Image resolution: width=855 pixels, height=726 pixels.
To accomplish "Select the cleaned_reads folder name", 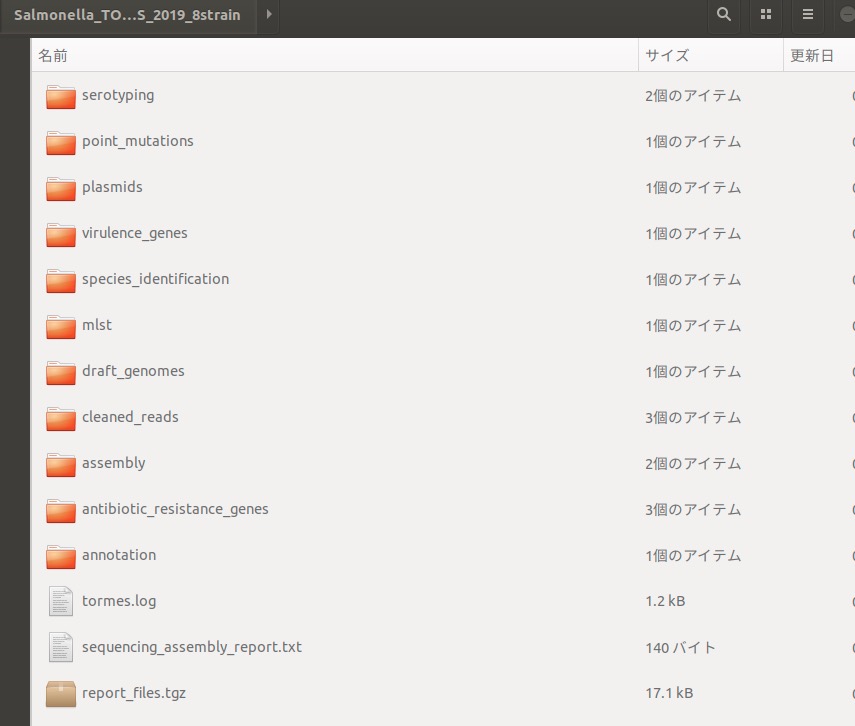I will click(130, 417).
